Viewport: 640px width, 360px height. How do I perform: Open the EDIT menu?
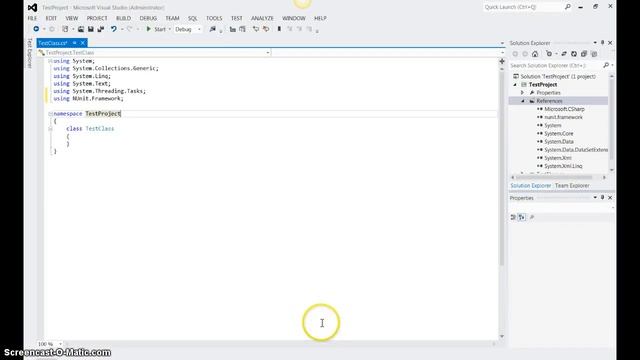click(51, 18)
